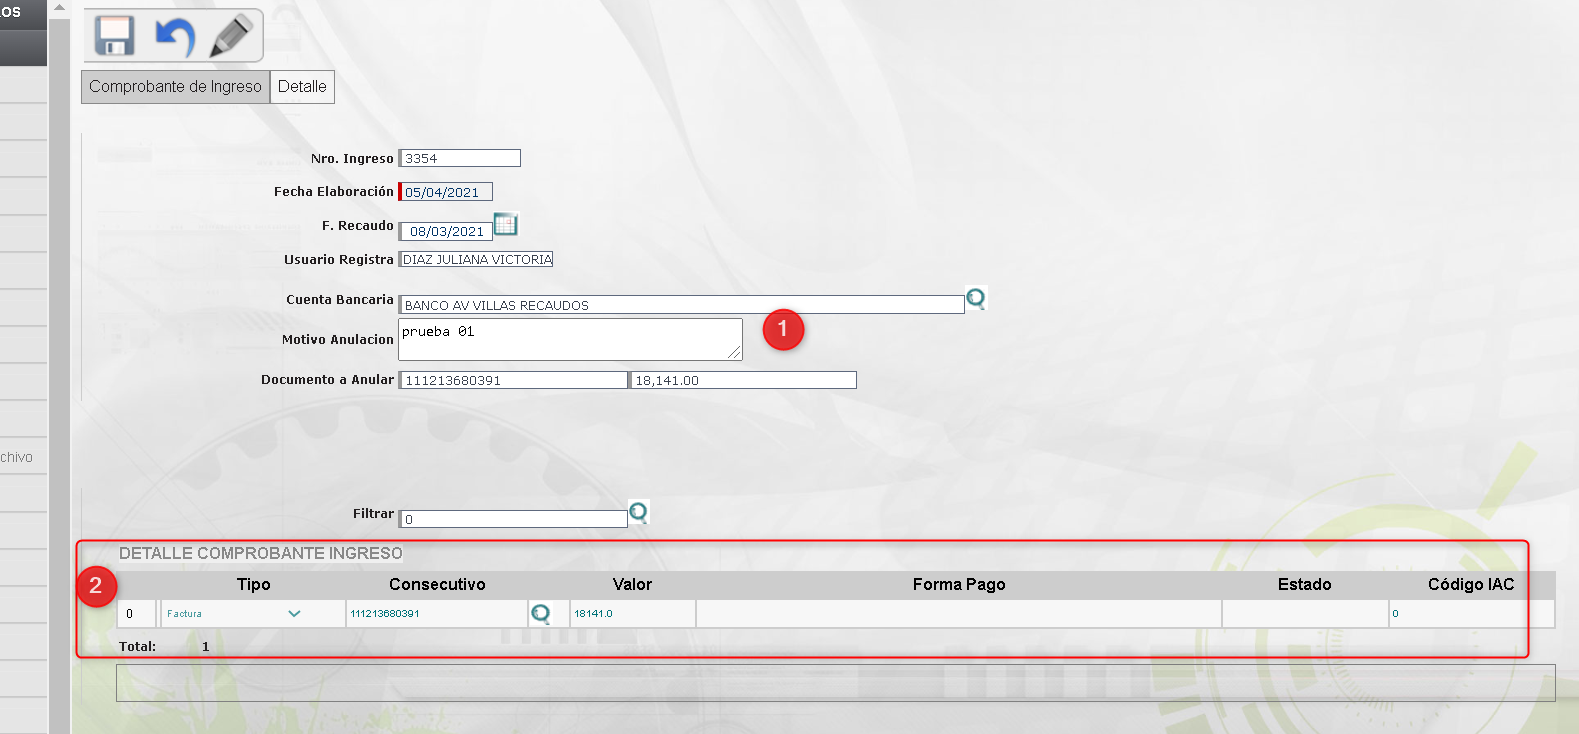Screen dimensions: 1579x734
Task: Click the Cuenta Bancaria input field
Action: (682, 305)
